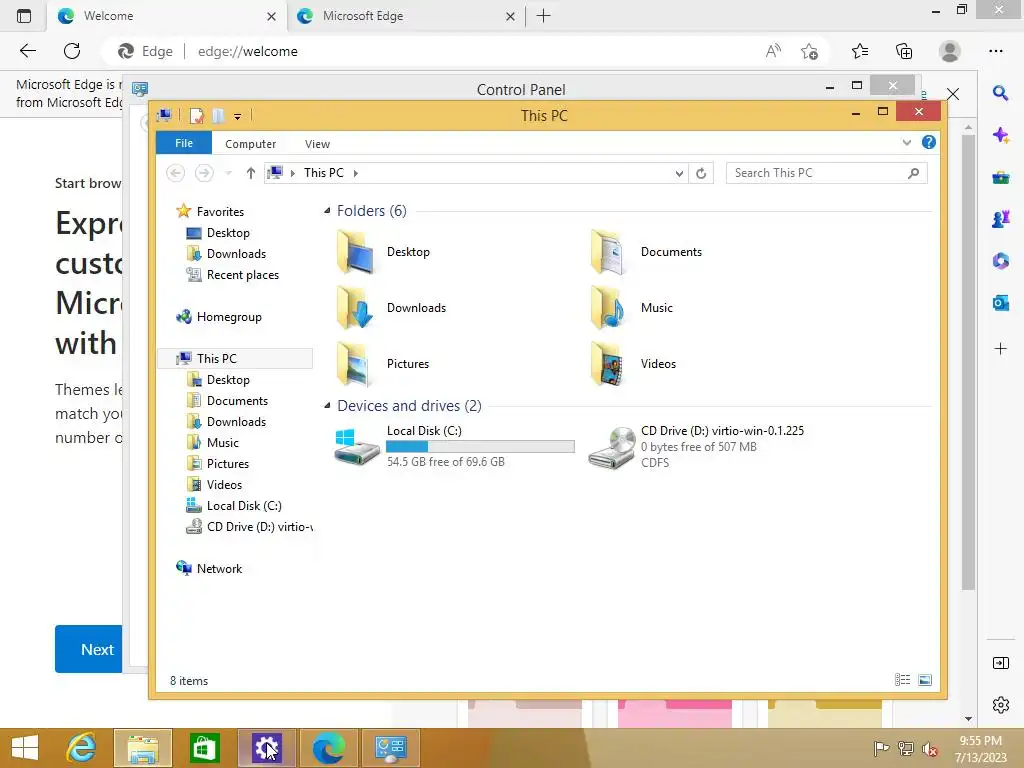Click the Up one level arrow in Explorer
1024x768 pixels.
point(251,173)
